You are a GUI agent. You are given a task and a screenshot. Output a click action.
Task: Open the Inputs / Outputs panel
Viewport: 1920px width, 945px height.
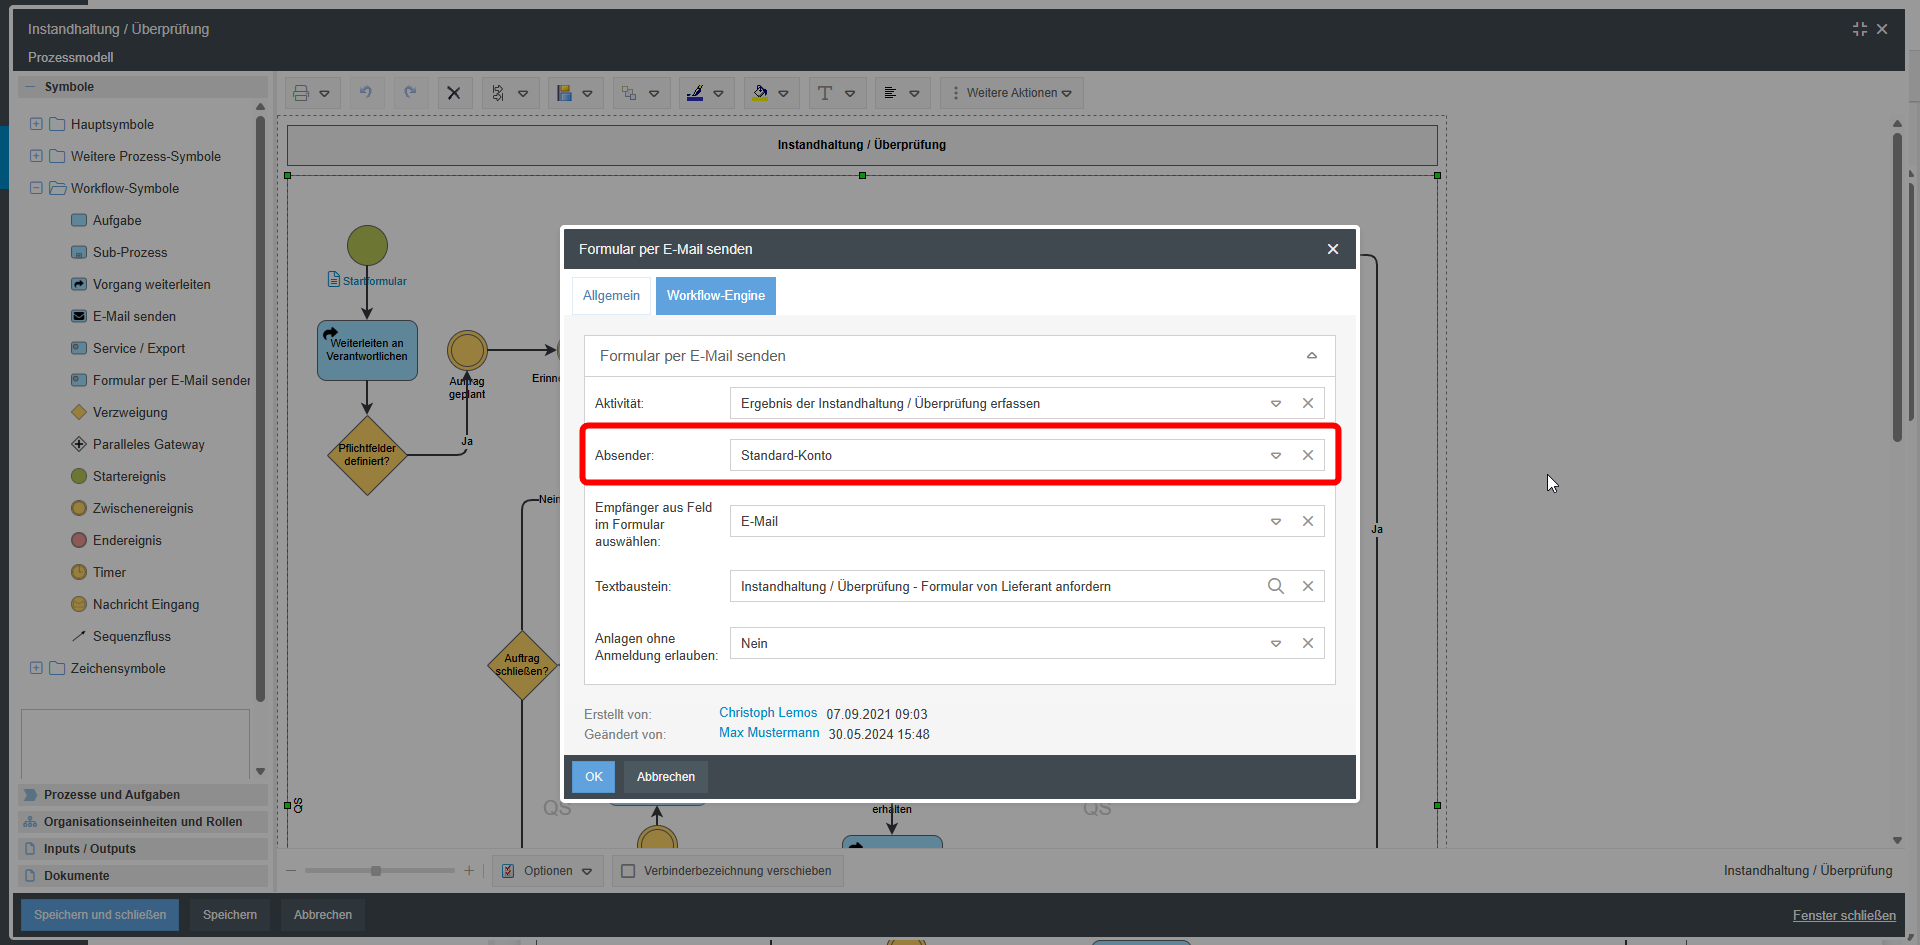pyautogui.click(x=143, y=849)
